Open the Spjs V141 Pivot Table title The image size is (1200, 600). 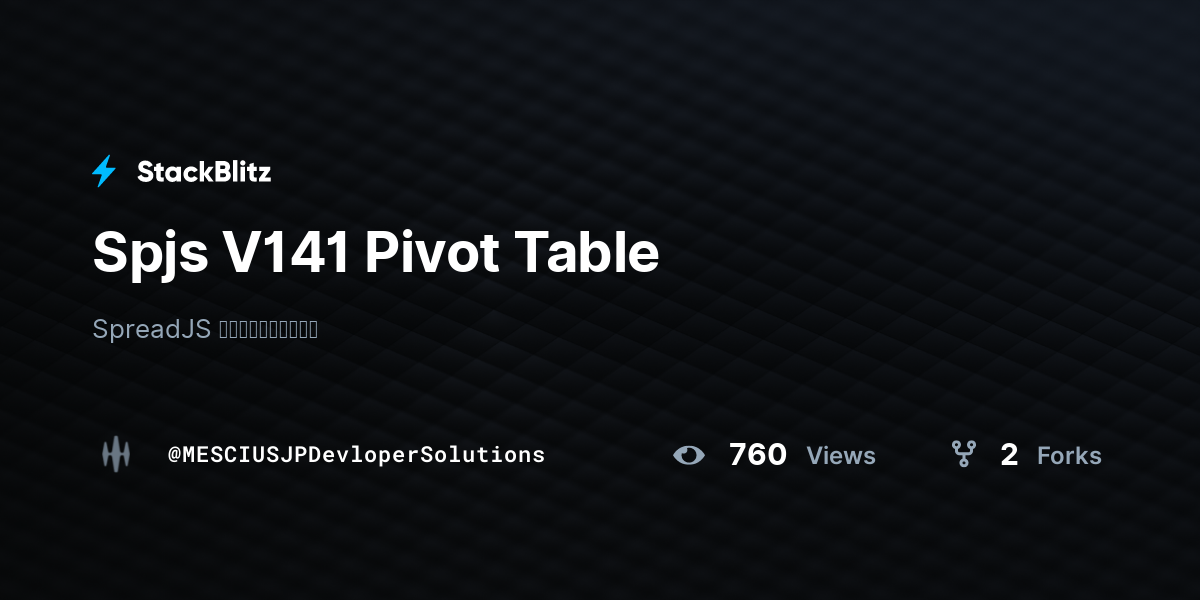pos(376,253)
